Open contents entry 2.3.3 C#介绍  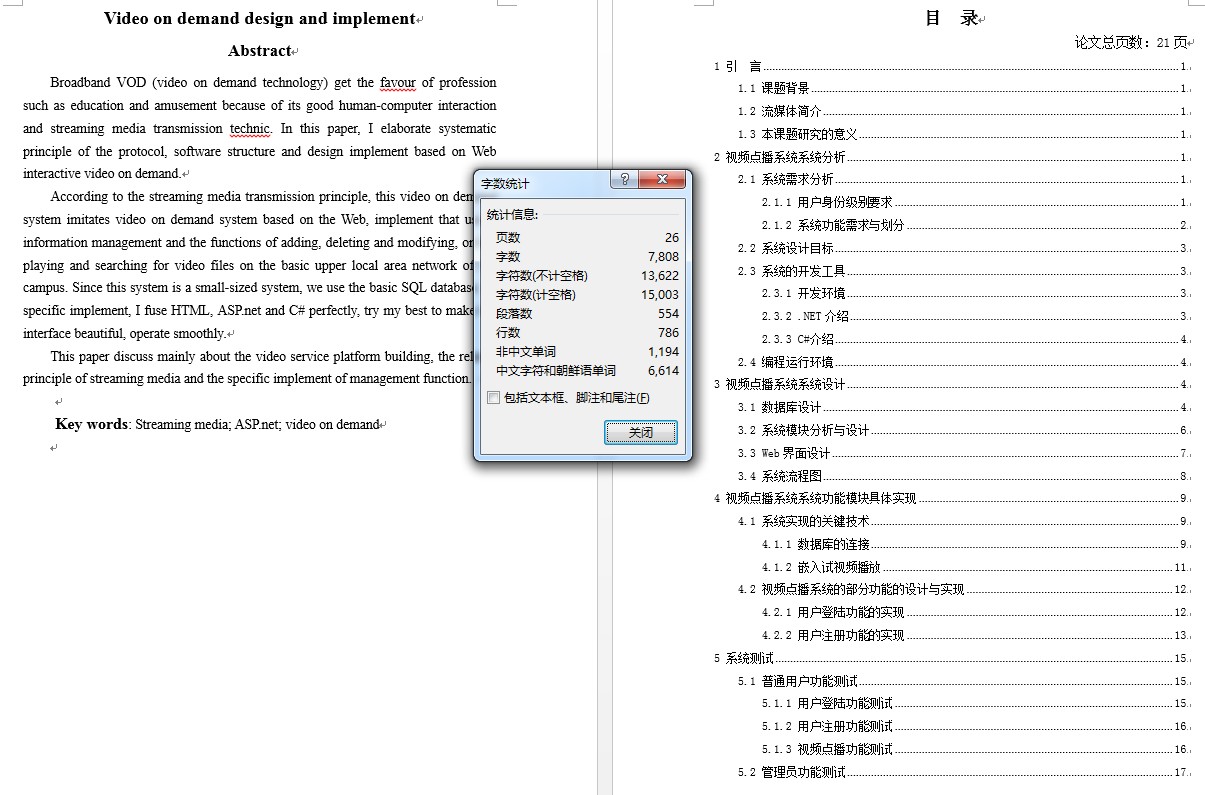975,339
